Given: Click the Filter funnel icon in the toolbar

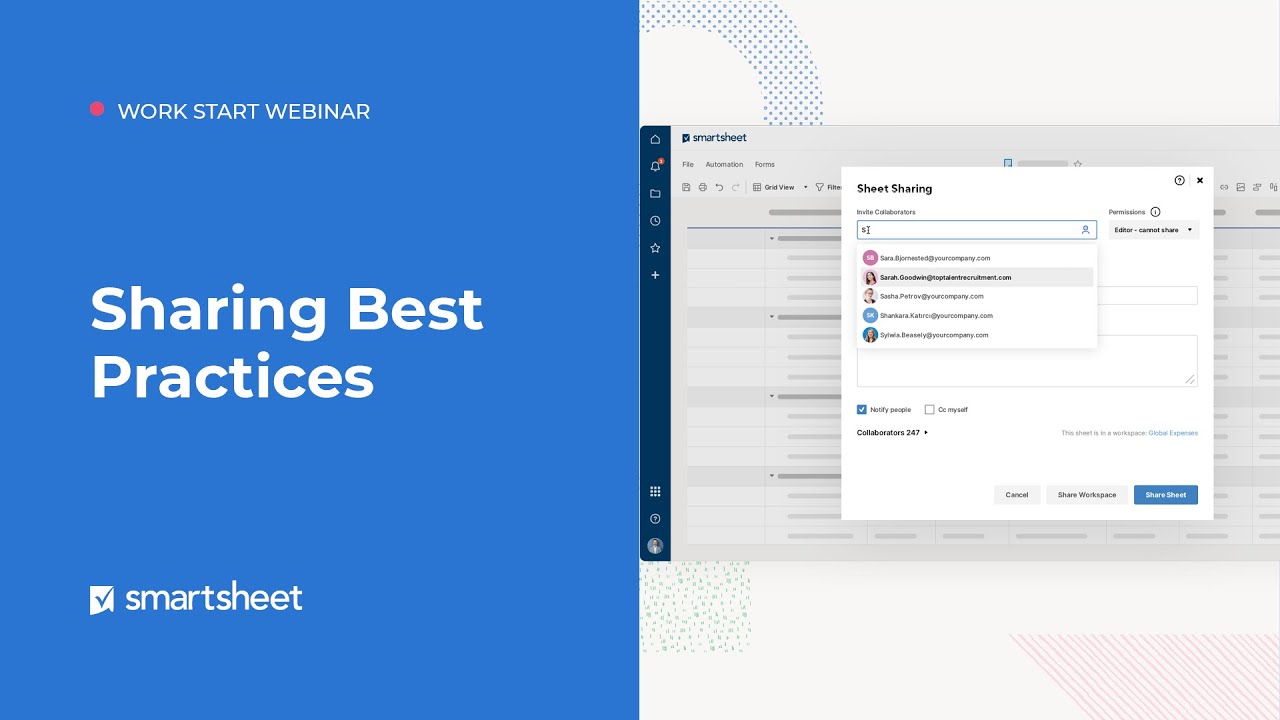Looking at the screenshot, I should point(820,187).
